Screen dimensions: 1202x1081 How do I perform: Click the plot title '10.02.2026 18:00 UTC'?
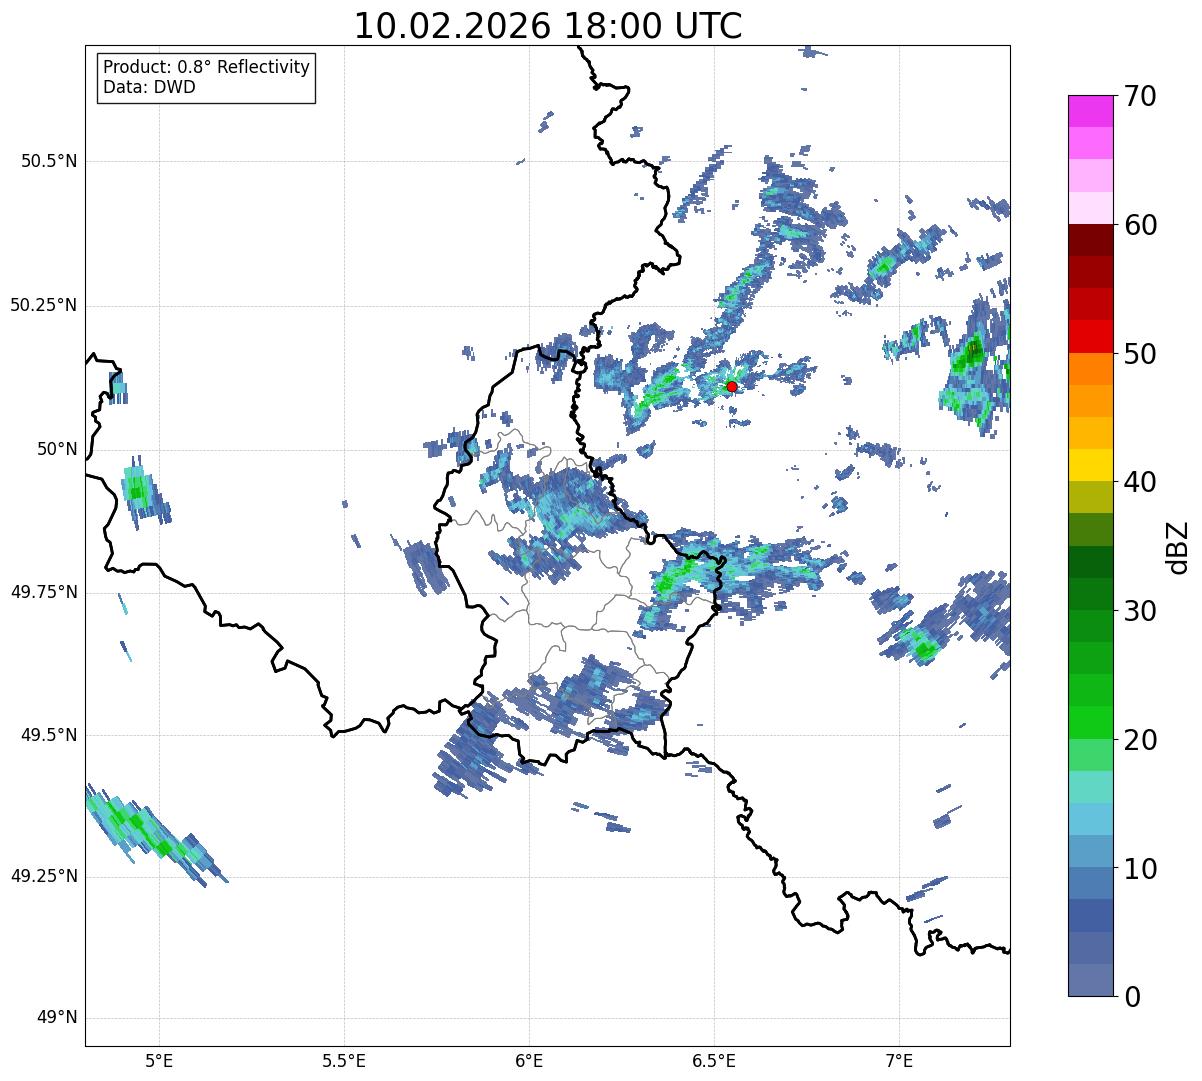click(x=548, y=26)
